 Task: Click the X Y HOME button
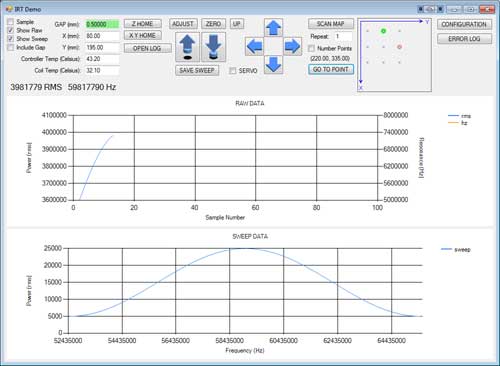tap(143, 35)
